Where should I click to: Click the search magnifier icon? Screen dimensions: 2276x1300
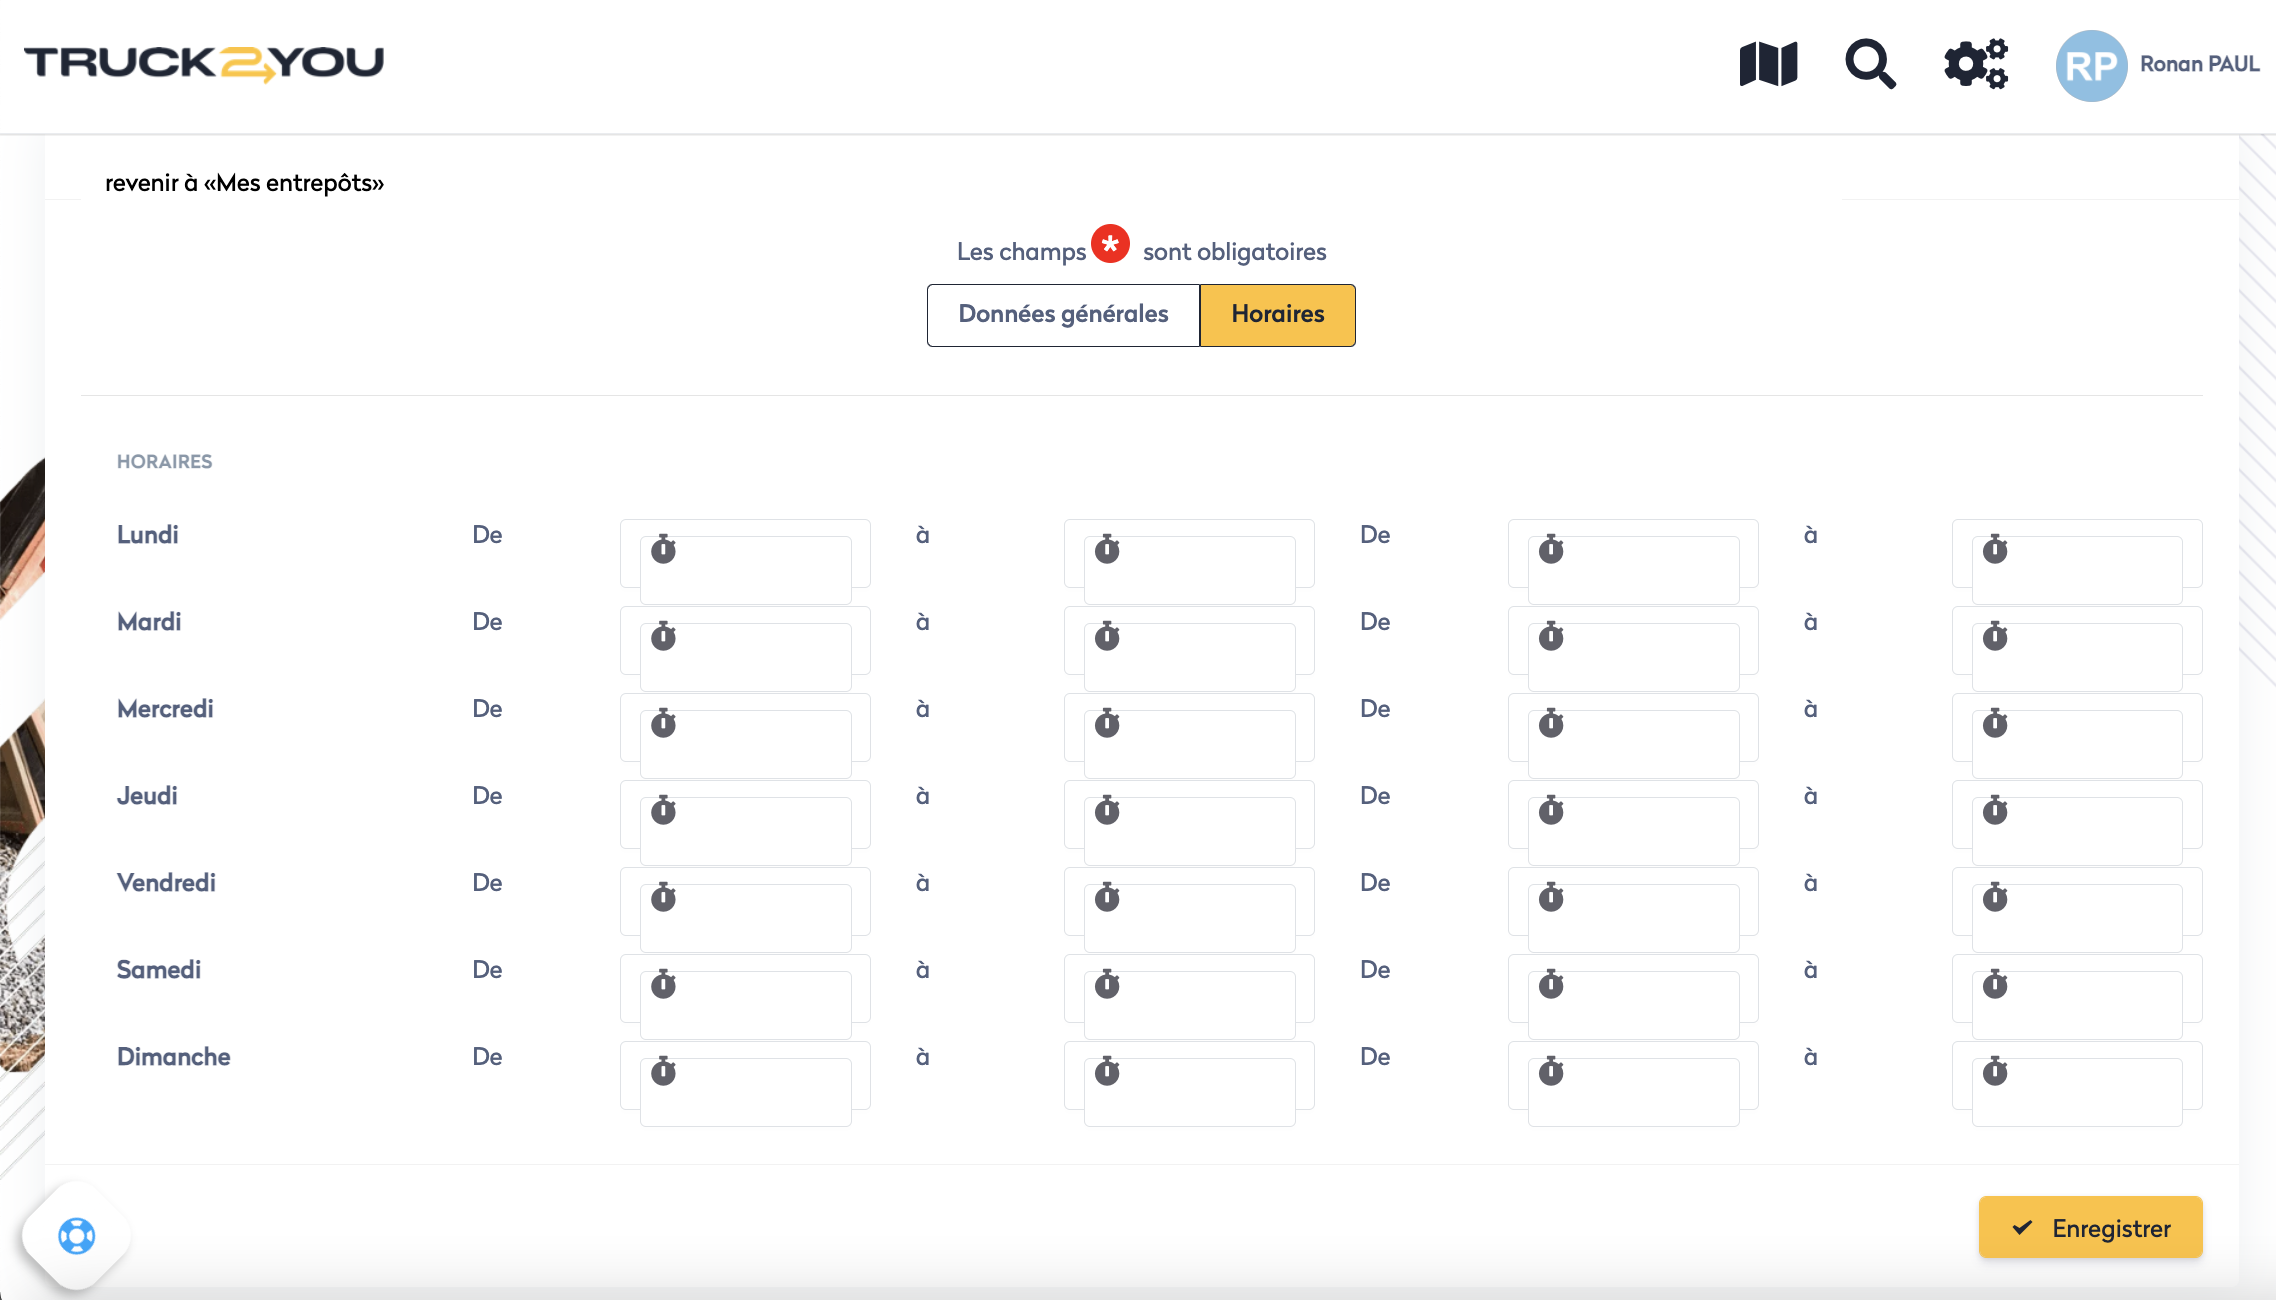1869,64
